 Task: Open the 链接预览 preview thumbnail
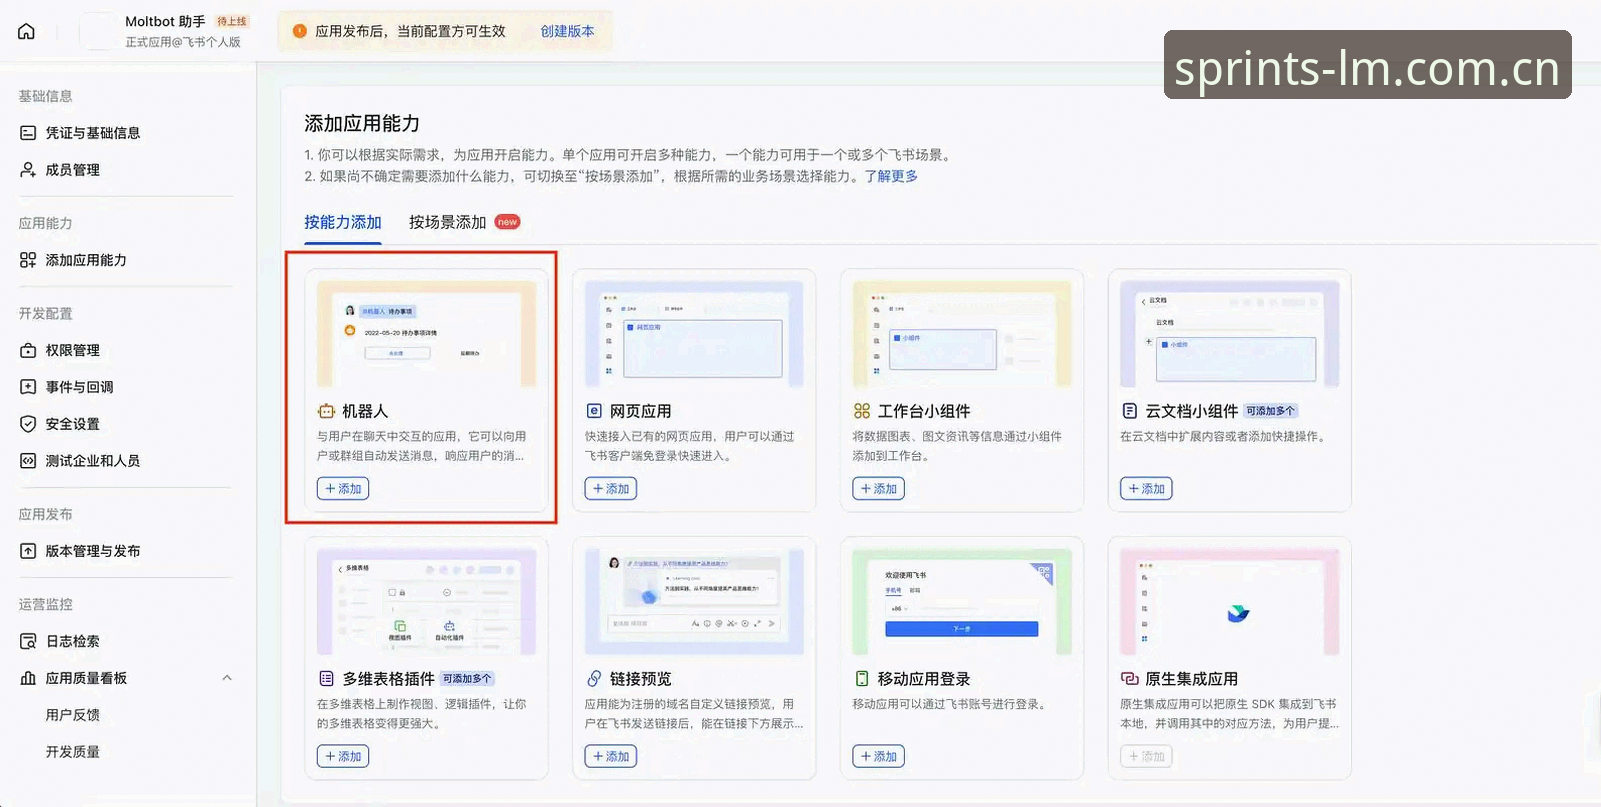694,602
